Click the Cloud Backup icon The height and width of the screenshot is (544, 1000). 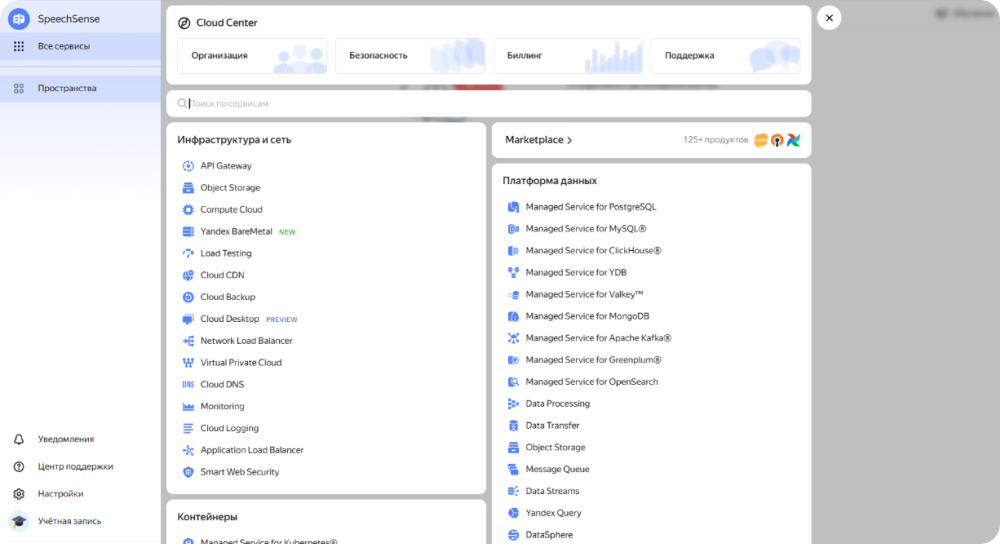pyautogui.click(x=188, y=297)
